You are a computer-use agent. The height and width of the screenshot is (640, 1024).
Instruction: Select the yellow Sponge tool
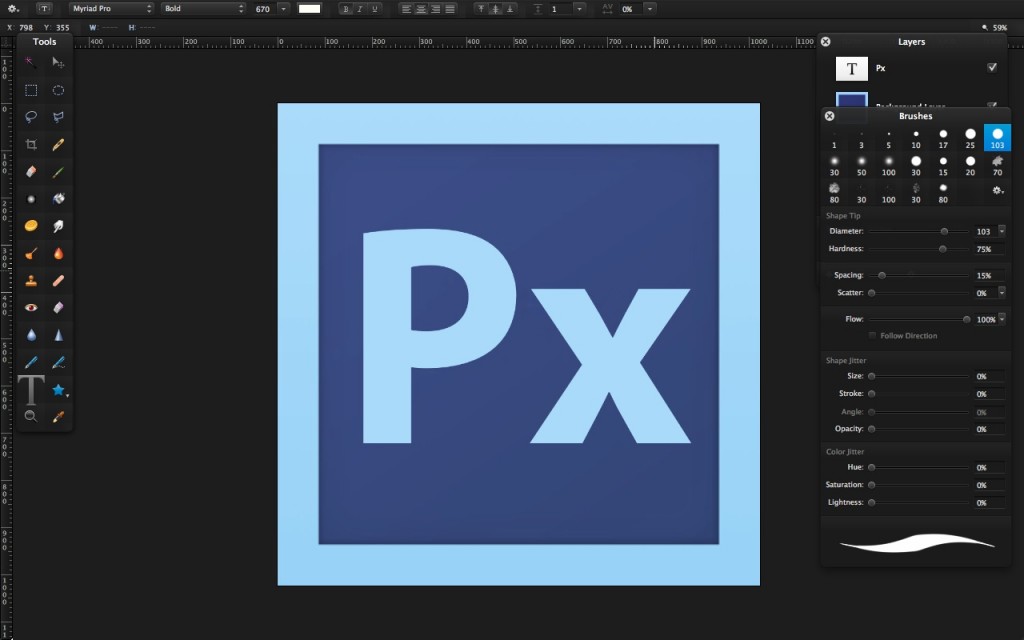click(x=31, y=226)
